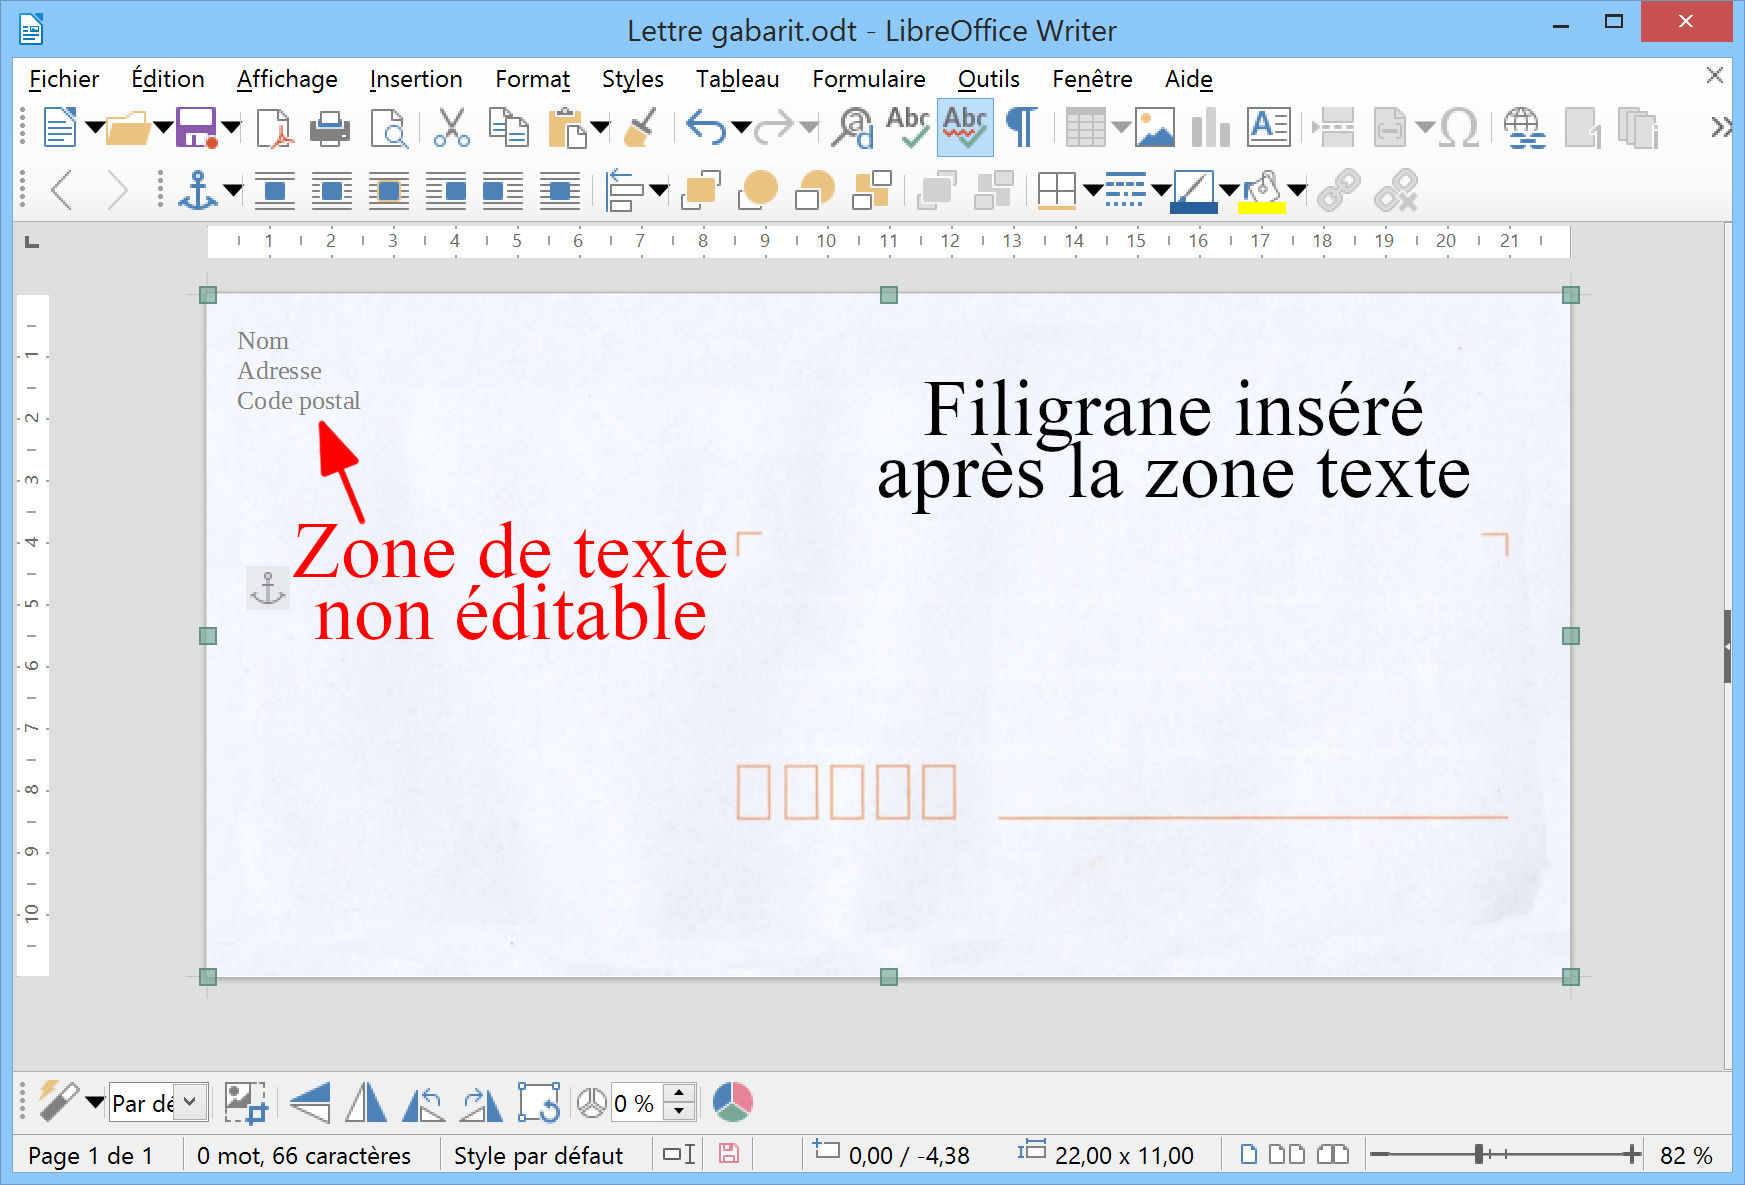This screenshot has width=1745, height=1185.
Task: Click the zoom slider handle
Action: [x=1478, y=1155]
